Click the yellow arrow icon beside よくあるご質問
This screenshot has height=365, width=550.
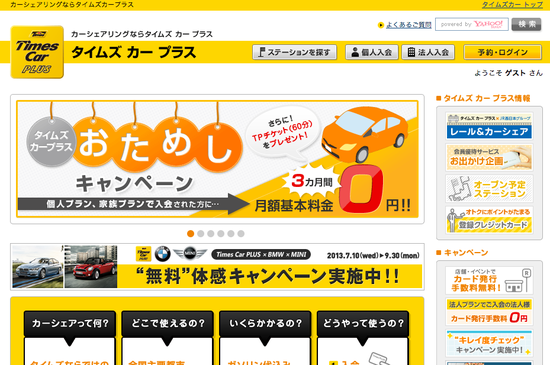coord(381,25)
